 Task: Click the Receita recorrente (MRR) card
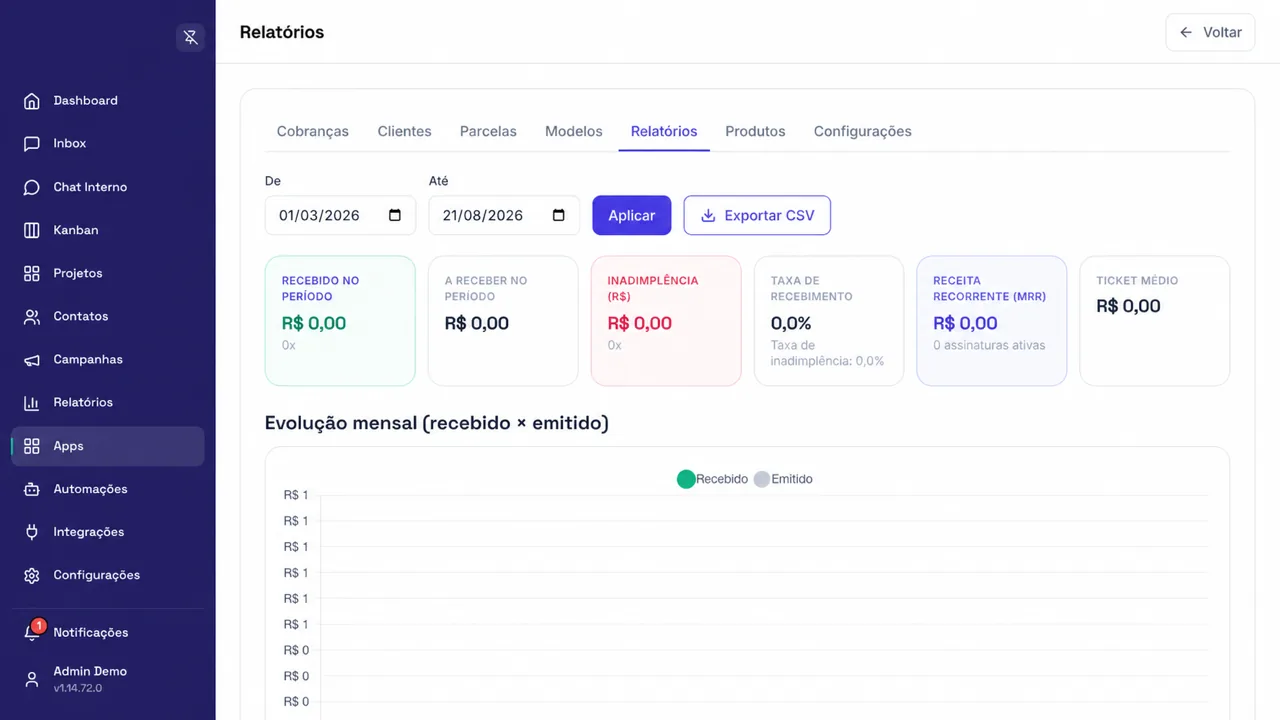(x=992, y=321)
